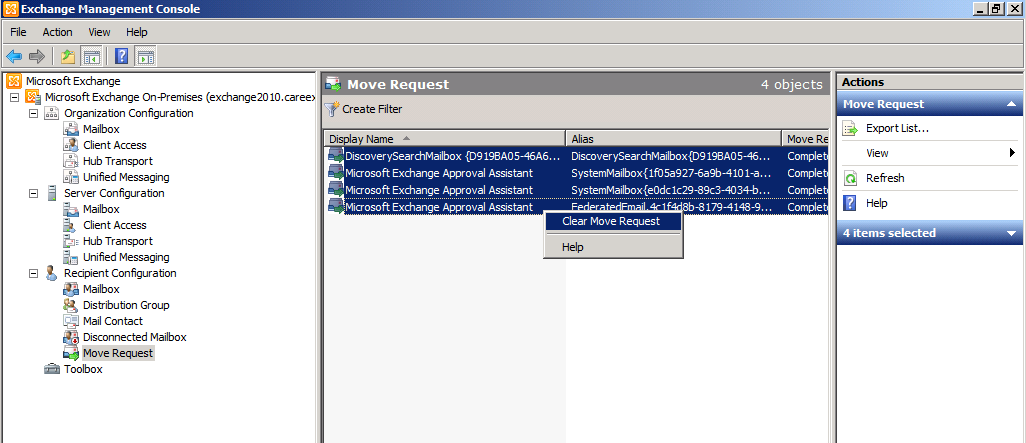This screenshot has width=1026, height=443.
Task: Click Export List... in Actions pane
Action: point(897,128)
